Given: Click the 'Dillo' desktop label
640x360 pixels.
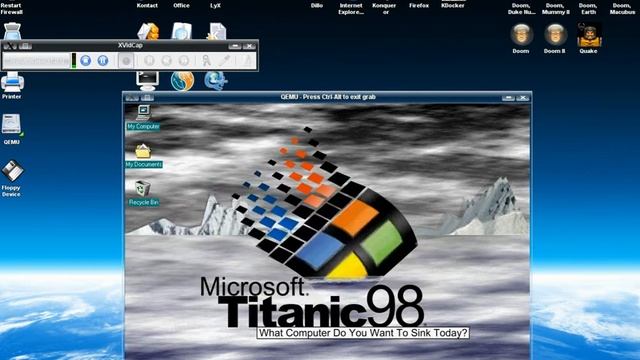Looking at the screenshot, I should point(317,6).
